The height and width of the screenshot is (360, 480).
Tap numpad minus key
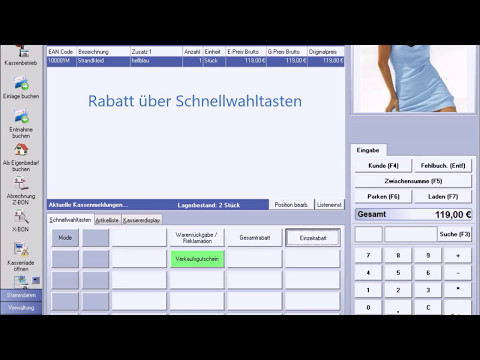tap(458, 273)
